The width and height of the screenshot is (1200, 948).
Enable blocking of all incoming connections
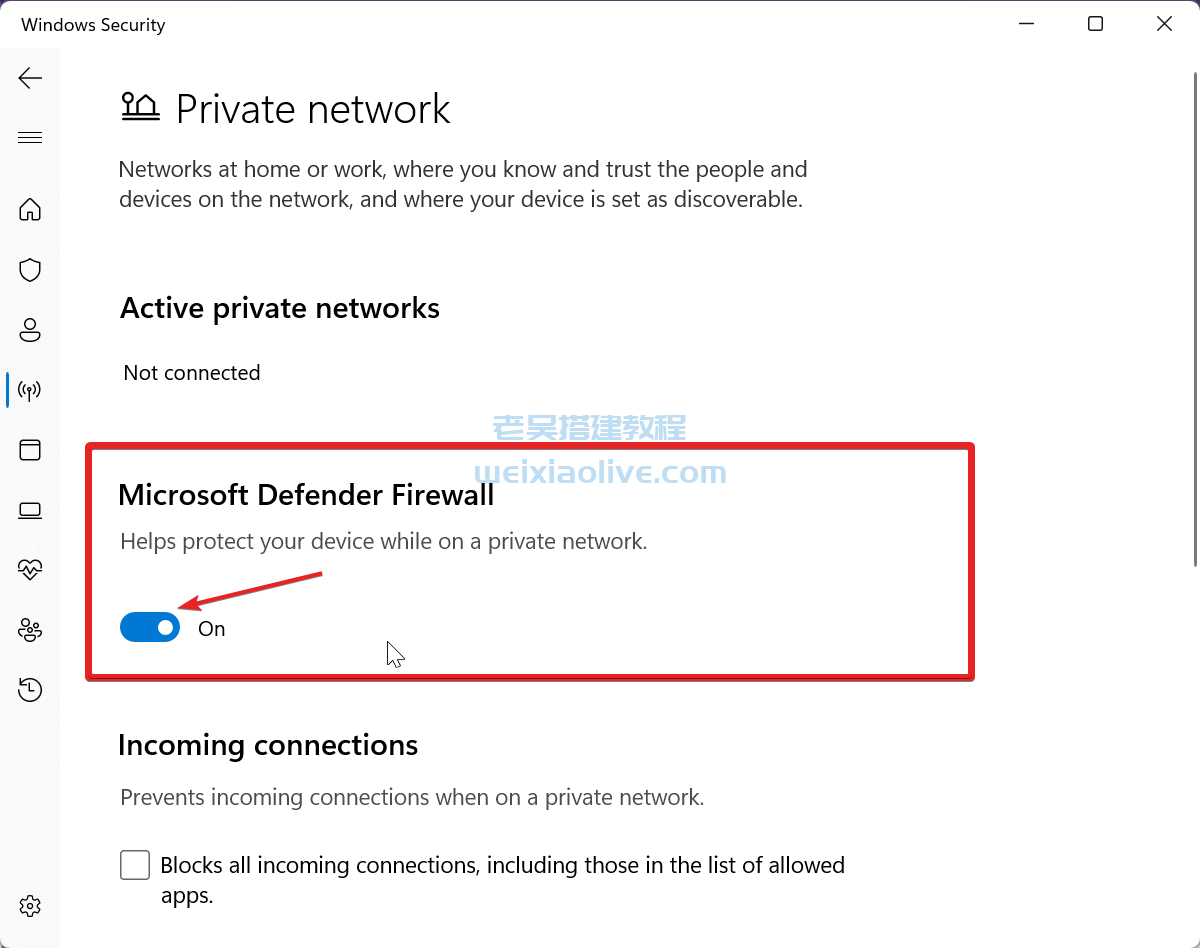(x=134, y=865)
